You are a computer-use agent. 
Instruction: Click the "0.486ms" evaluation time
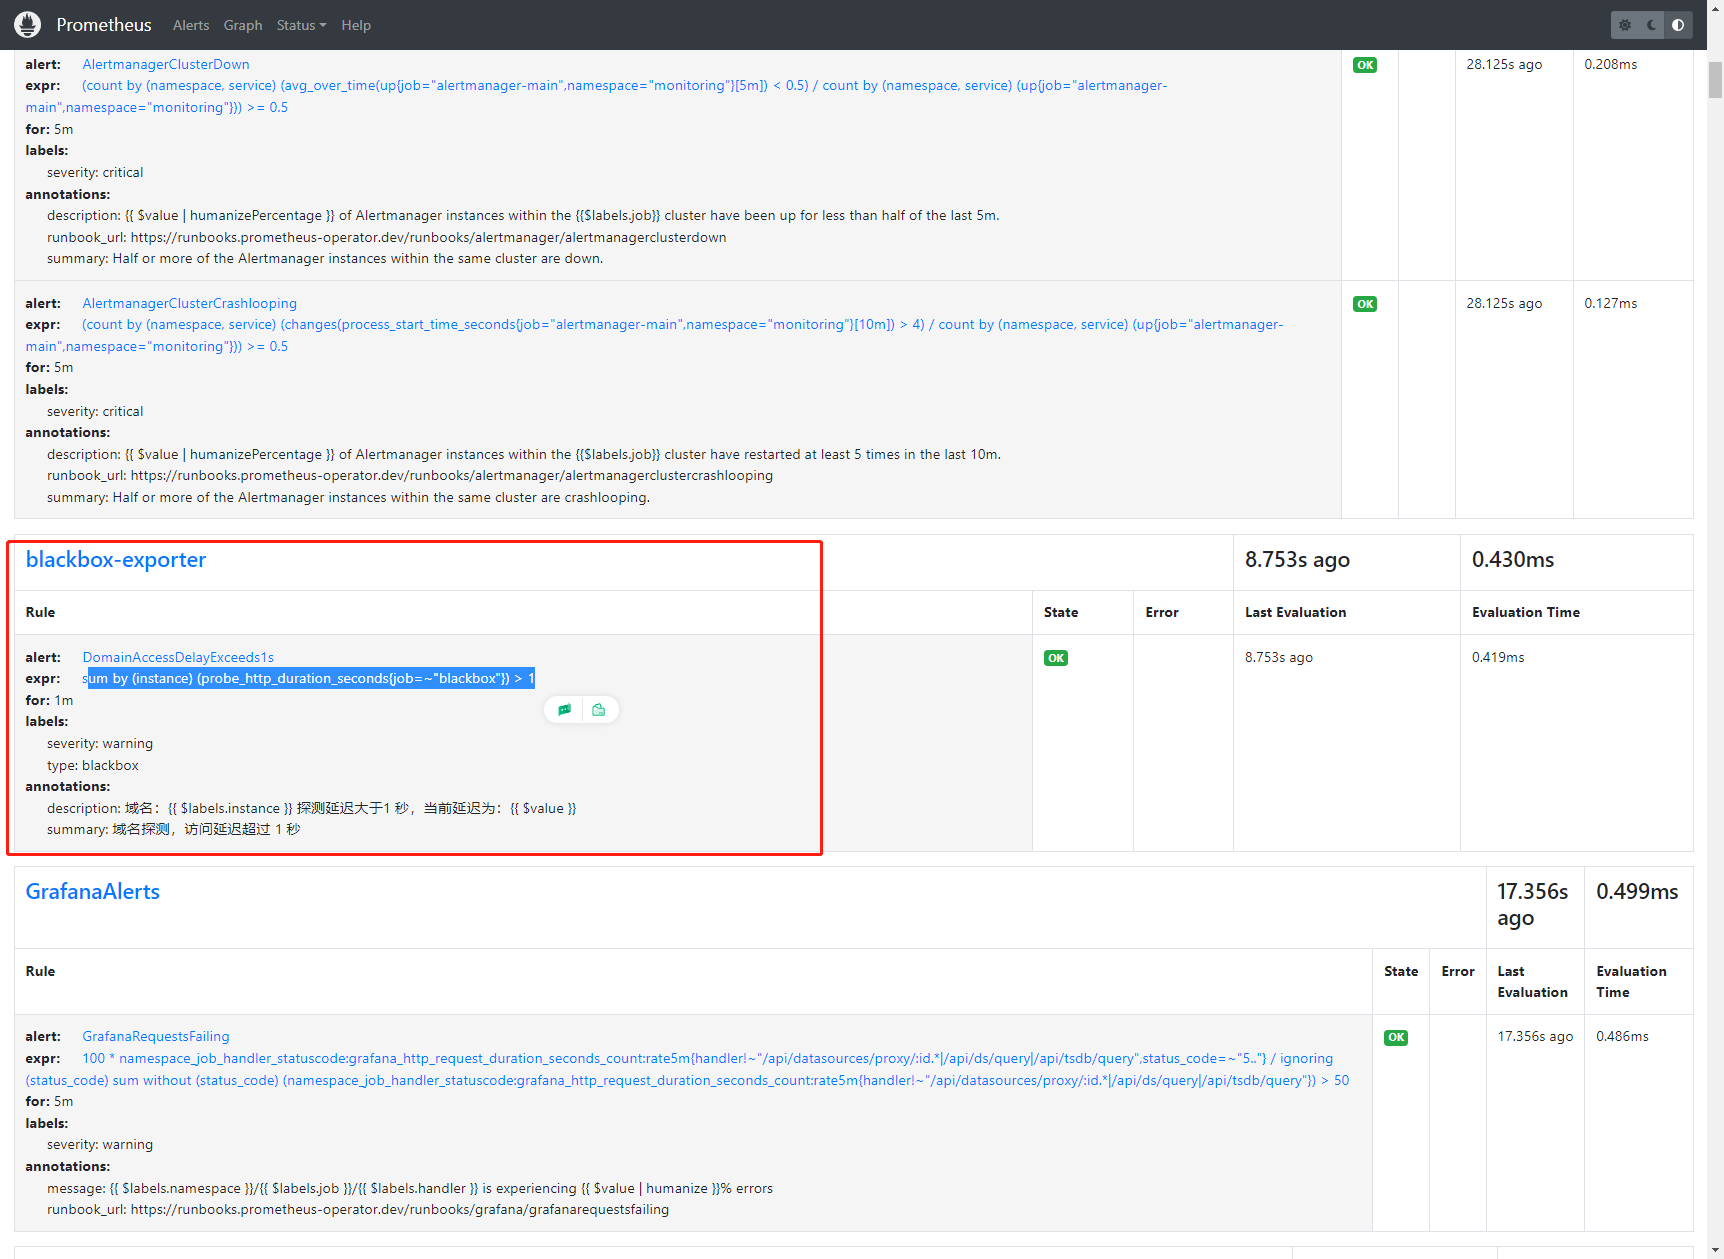point(1622,1037)
